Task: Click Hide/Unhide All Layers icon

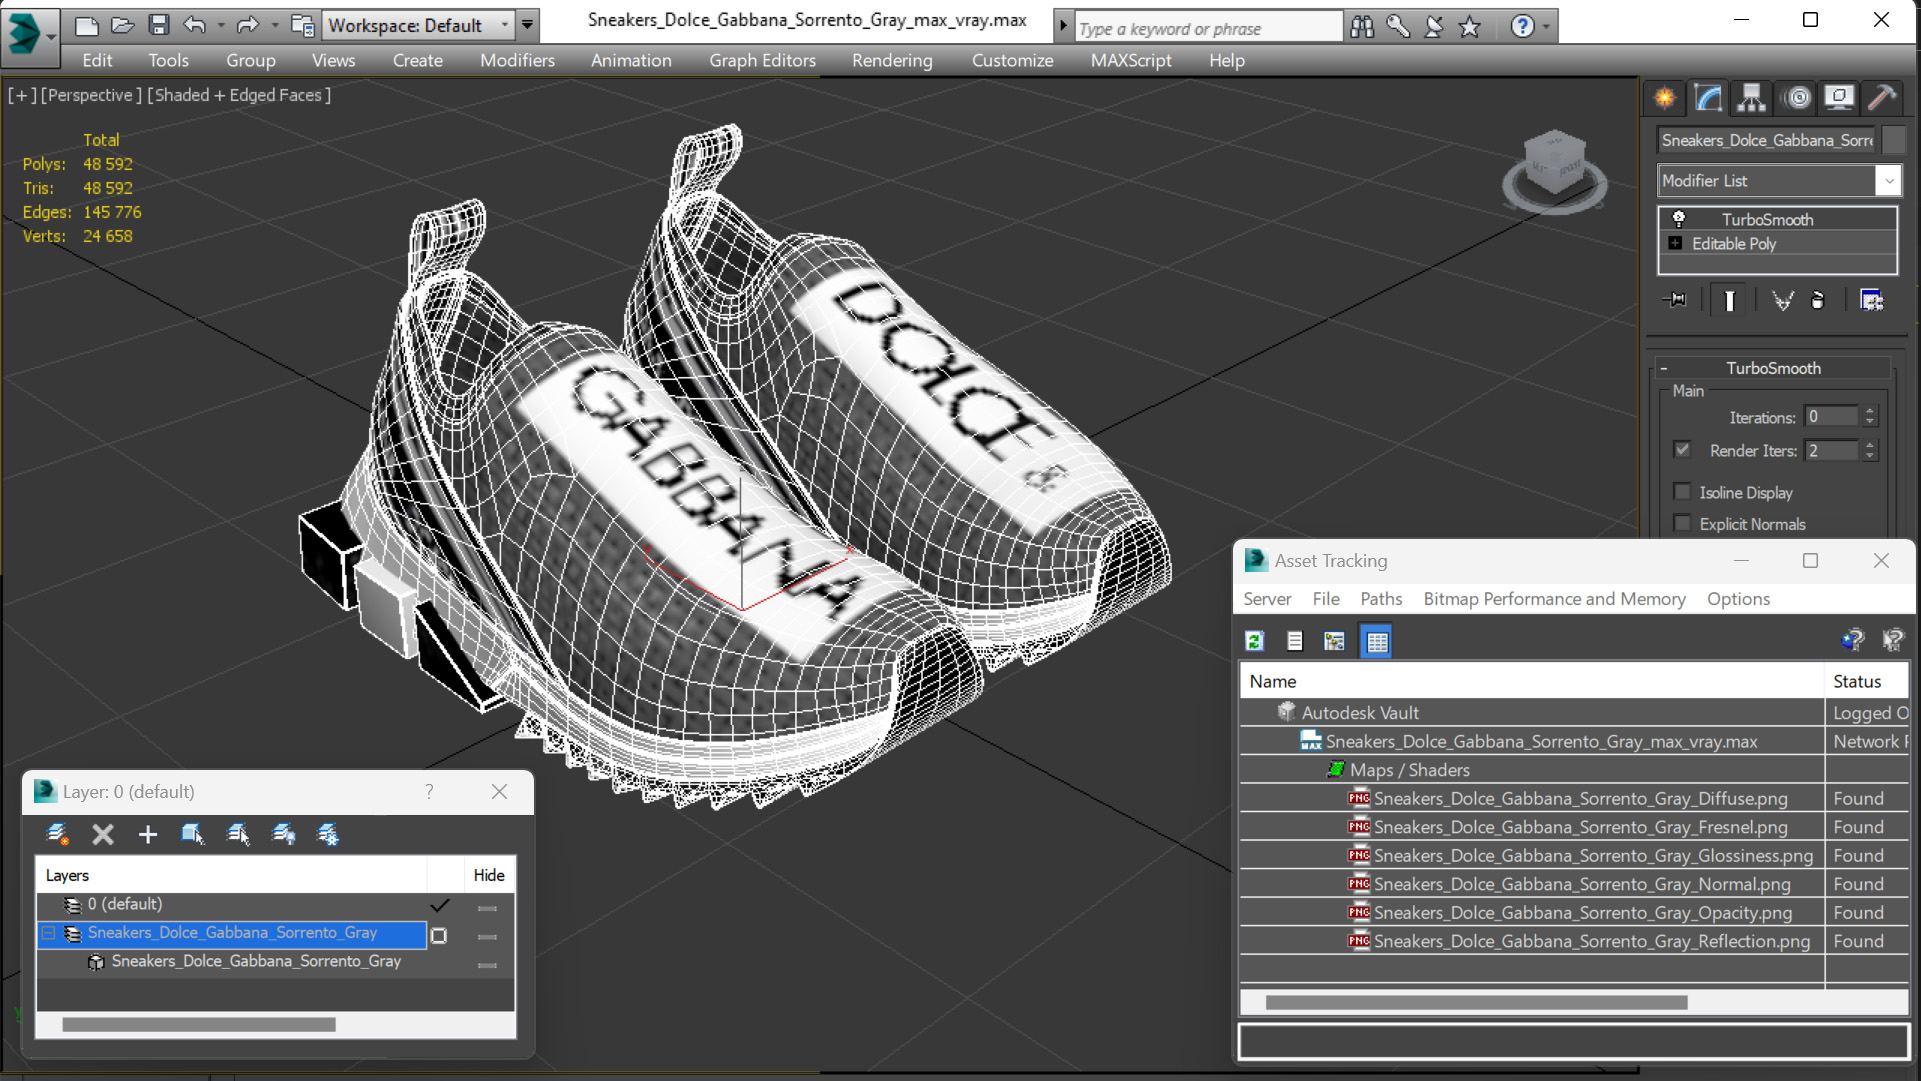Action: [x=283, y=834]
